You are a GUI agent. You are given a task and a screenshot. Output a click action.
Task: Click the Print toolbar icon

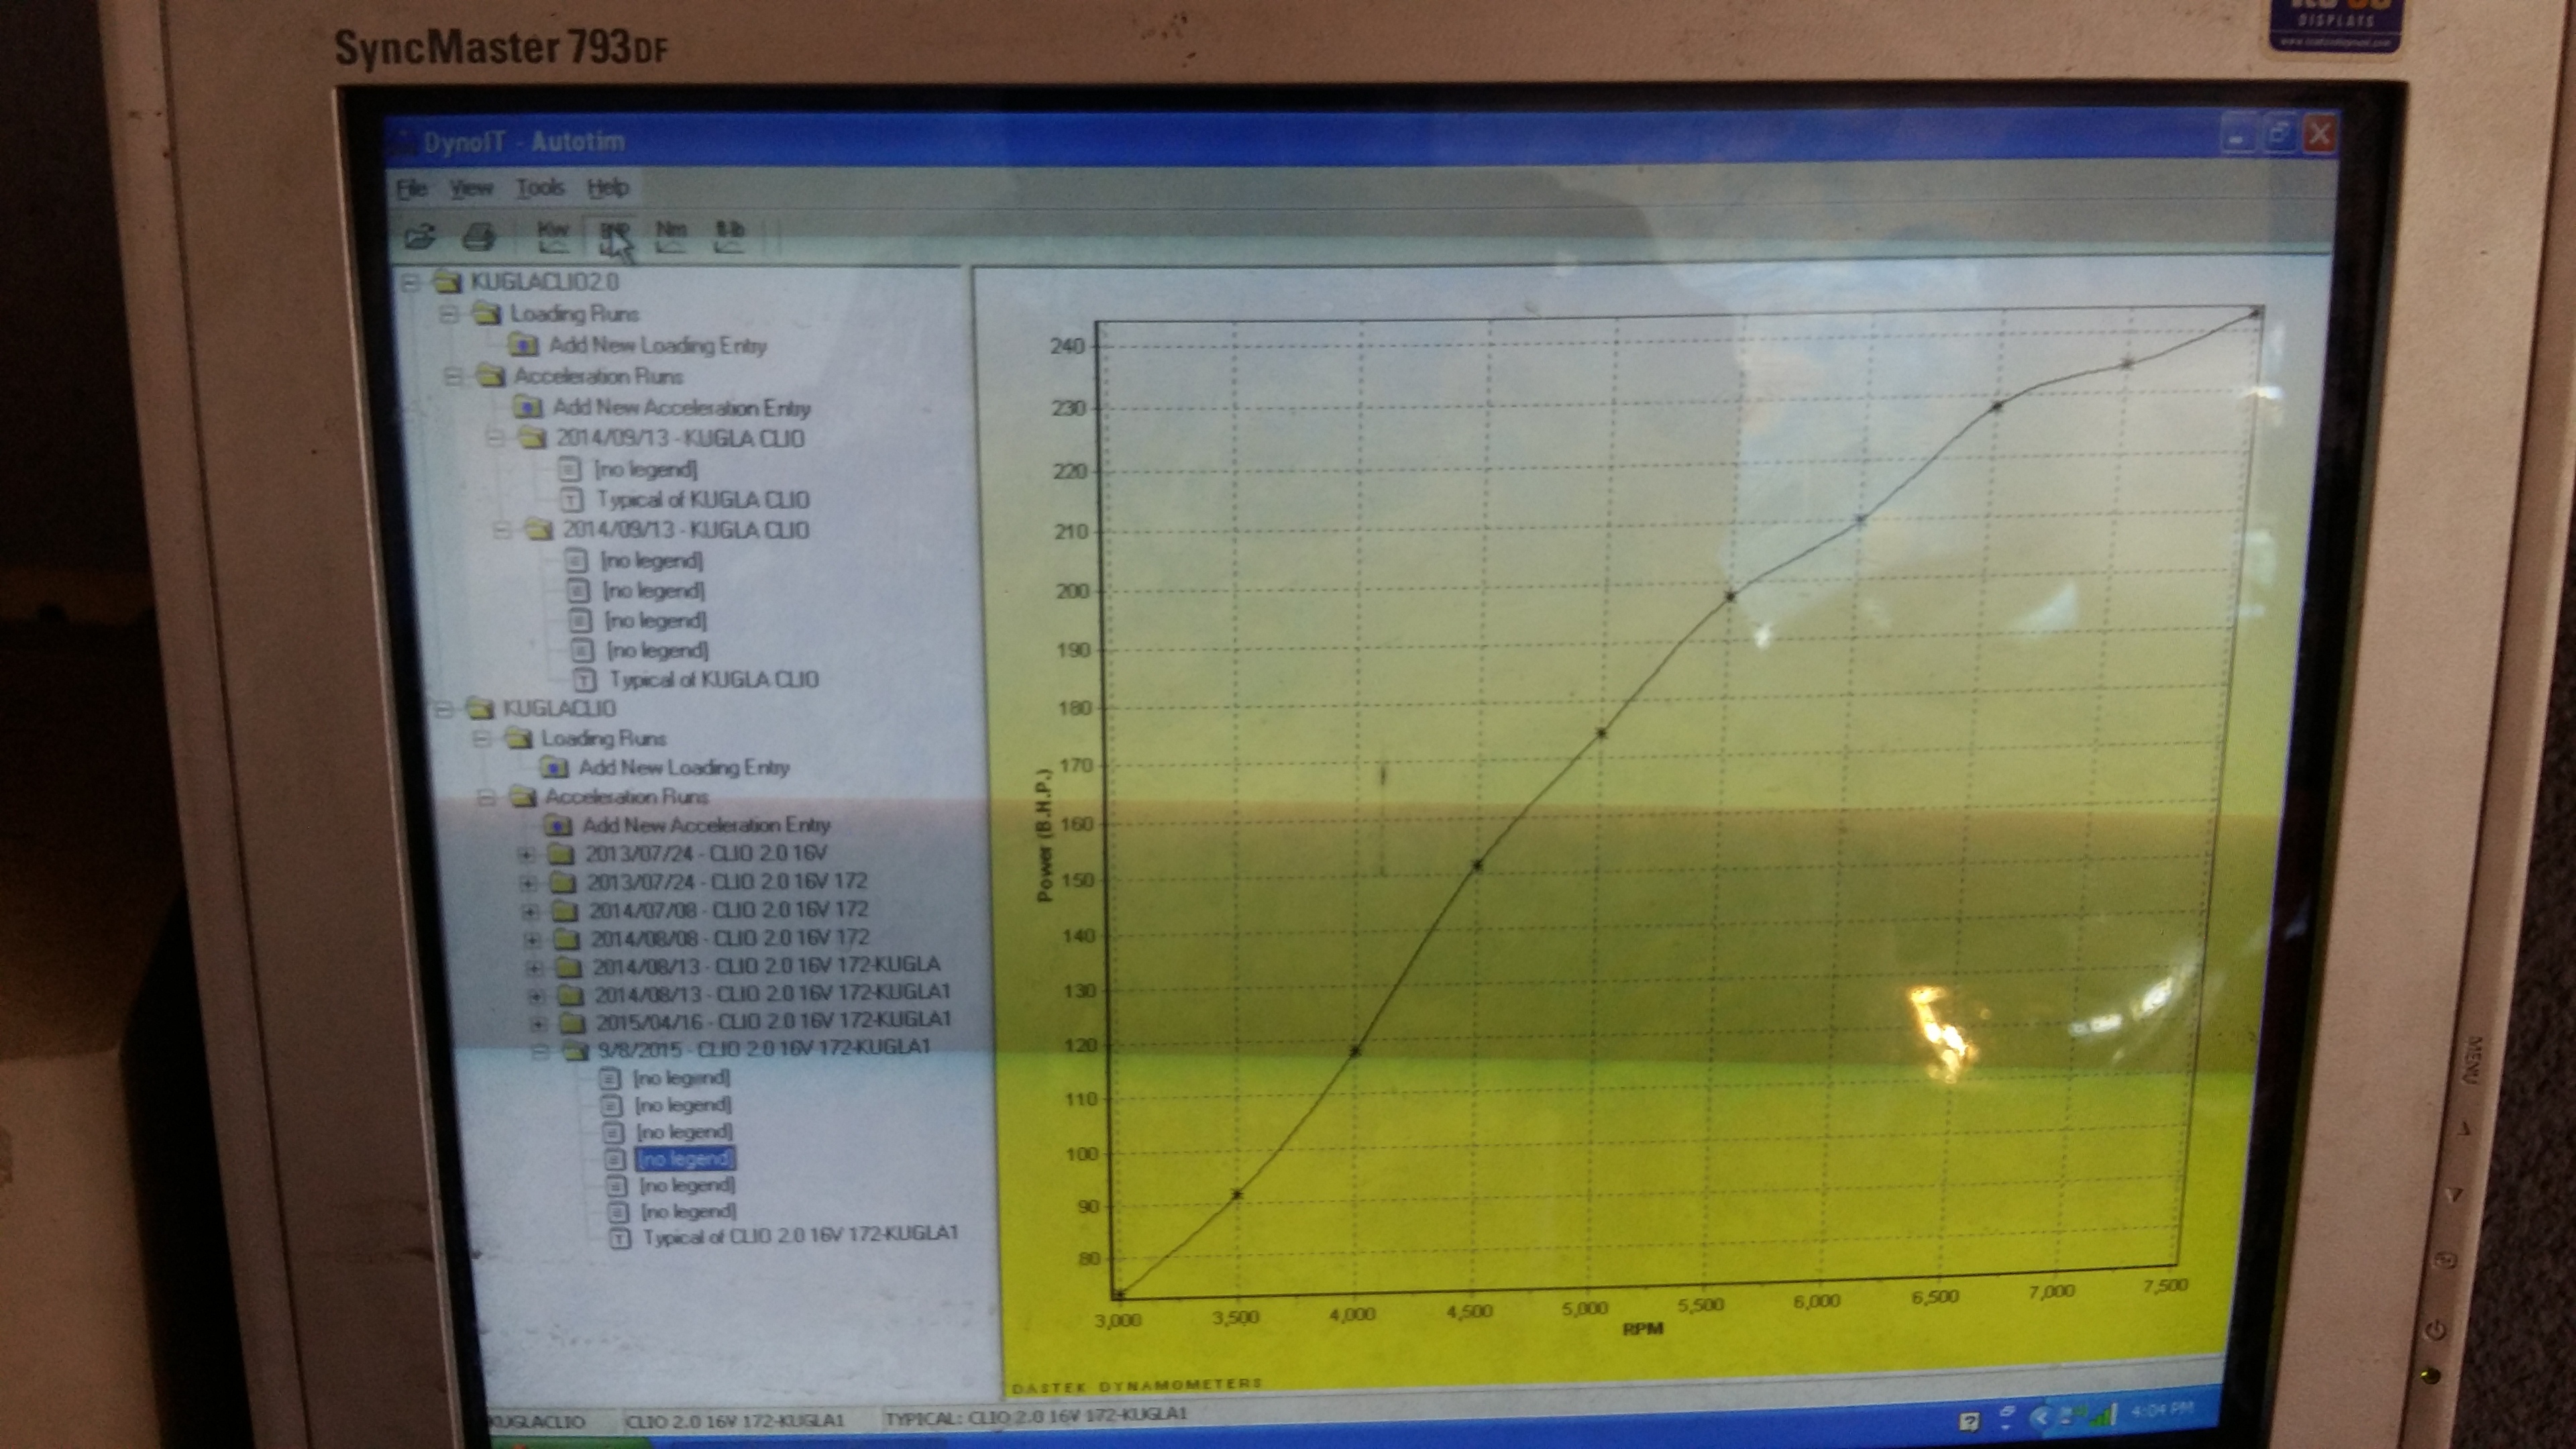(480, 237)
